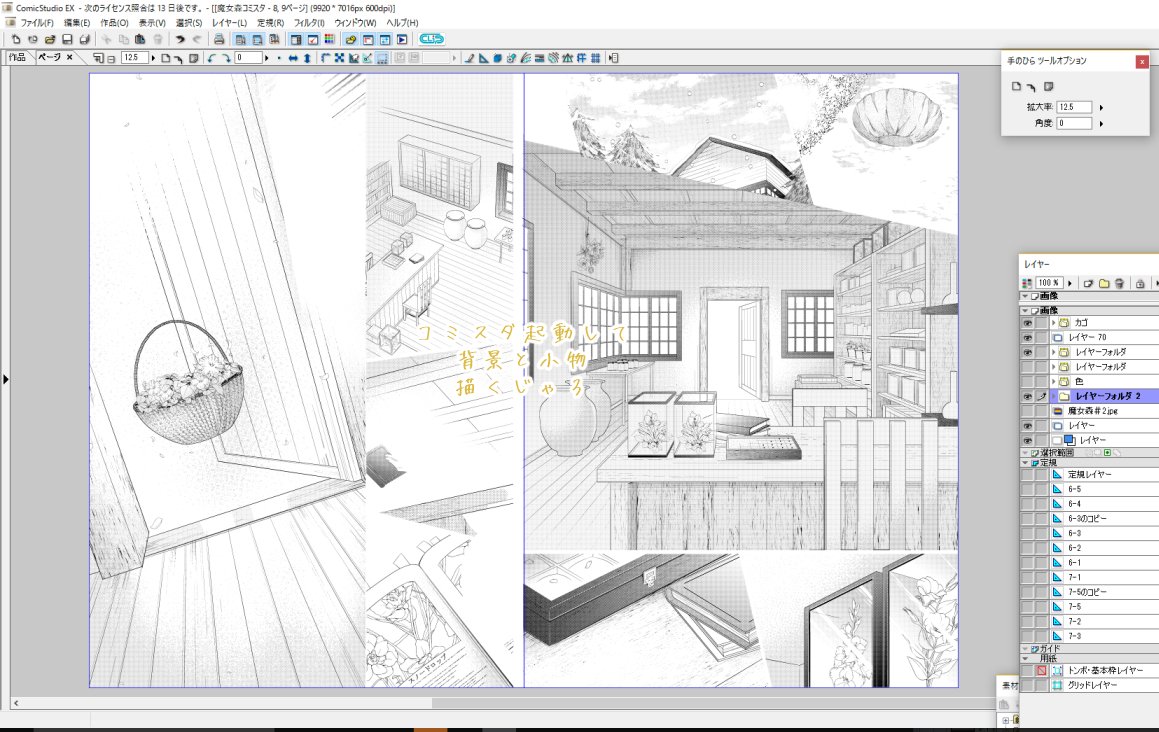Click the layer color display icon beside opacity

tap(1027, 284)
